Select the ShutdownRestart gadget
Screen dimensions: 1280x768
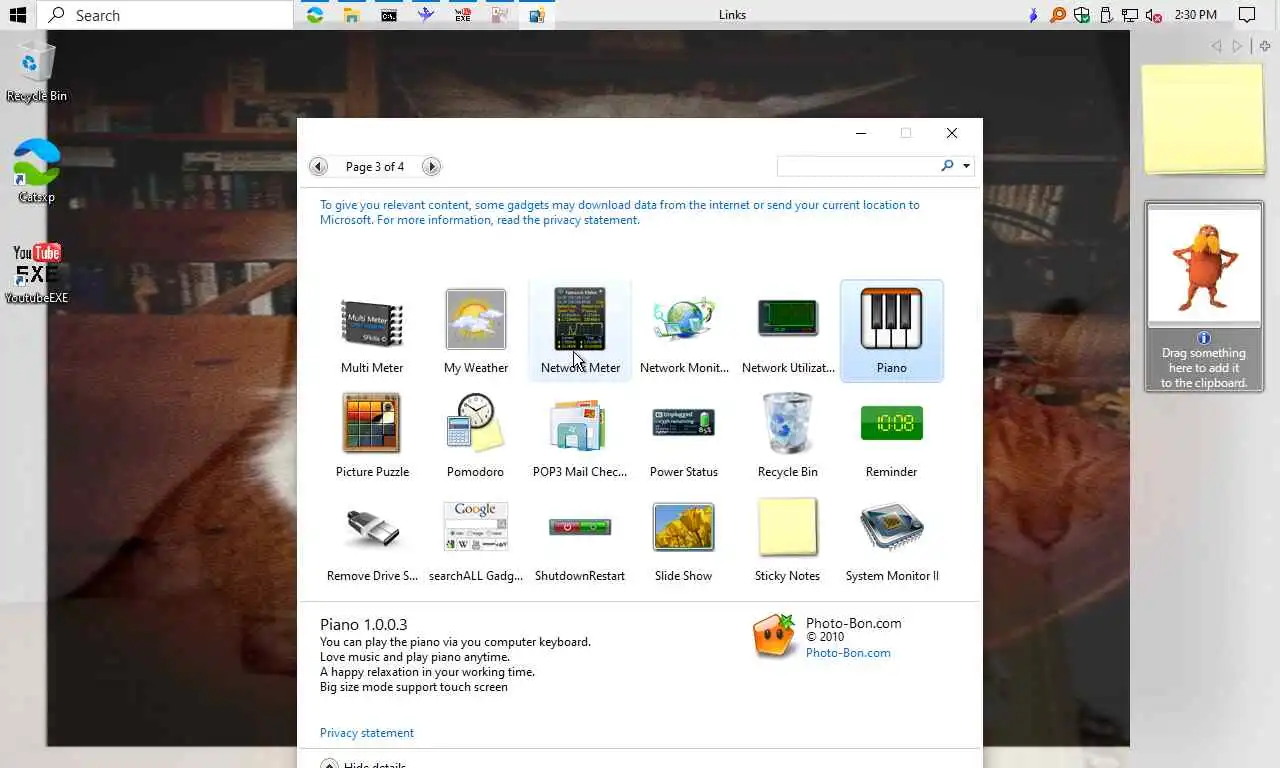[x=580, y=540]
